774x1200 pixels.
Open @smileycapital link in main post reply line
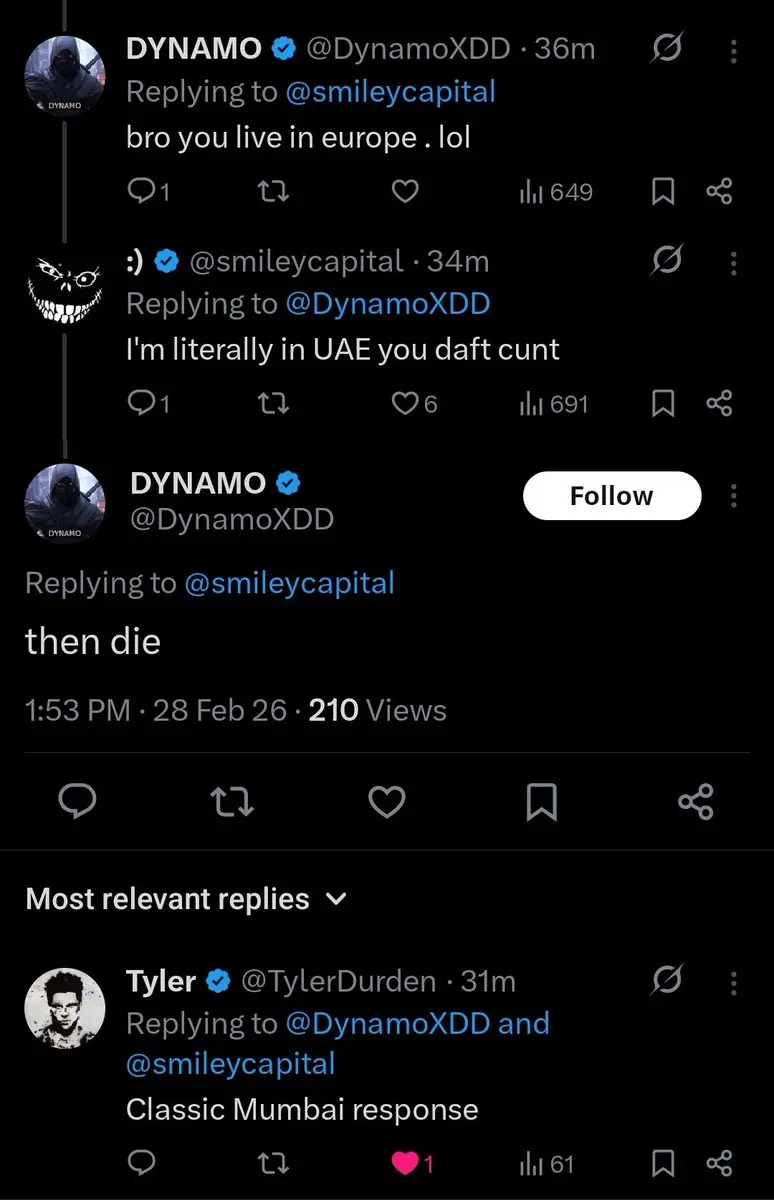click(x=290, y=583)
